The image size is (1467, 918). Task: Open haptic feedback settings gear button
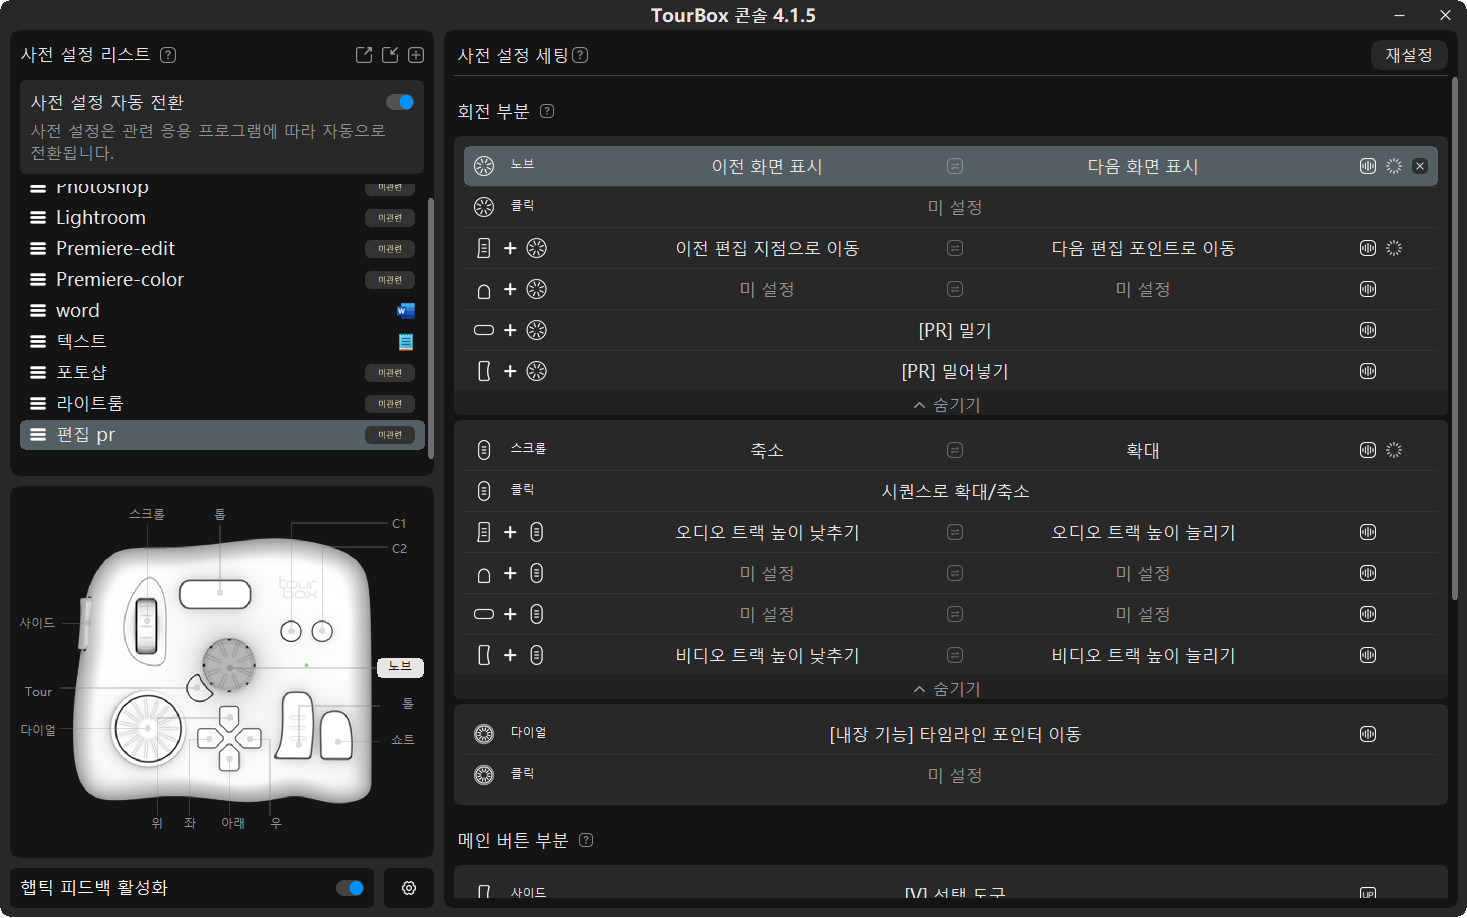pyautogui.click(x=409, y=888)
